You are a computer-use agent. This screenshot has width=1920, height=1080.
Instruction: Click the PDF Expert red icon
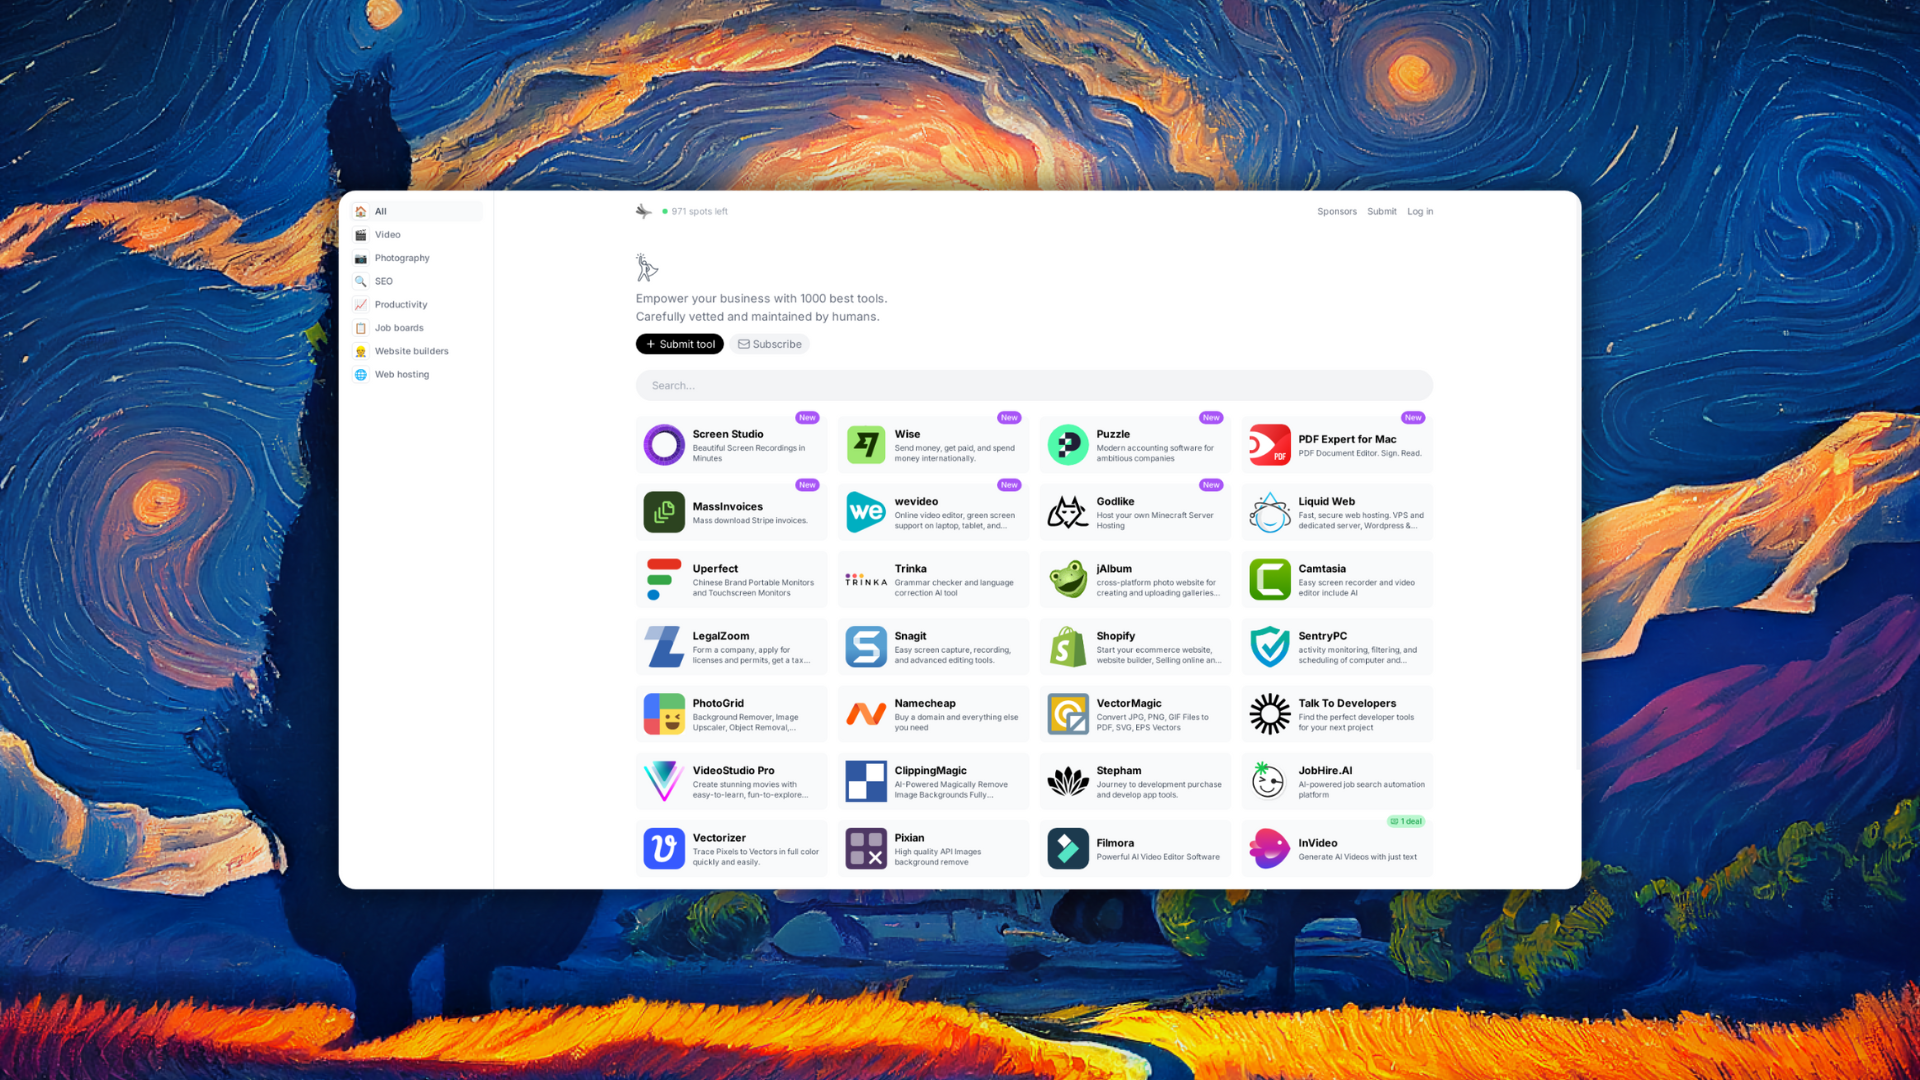pos(1270,445)
